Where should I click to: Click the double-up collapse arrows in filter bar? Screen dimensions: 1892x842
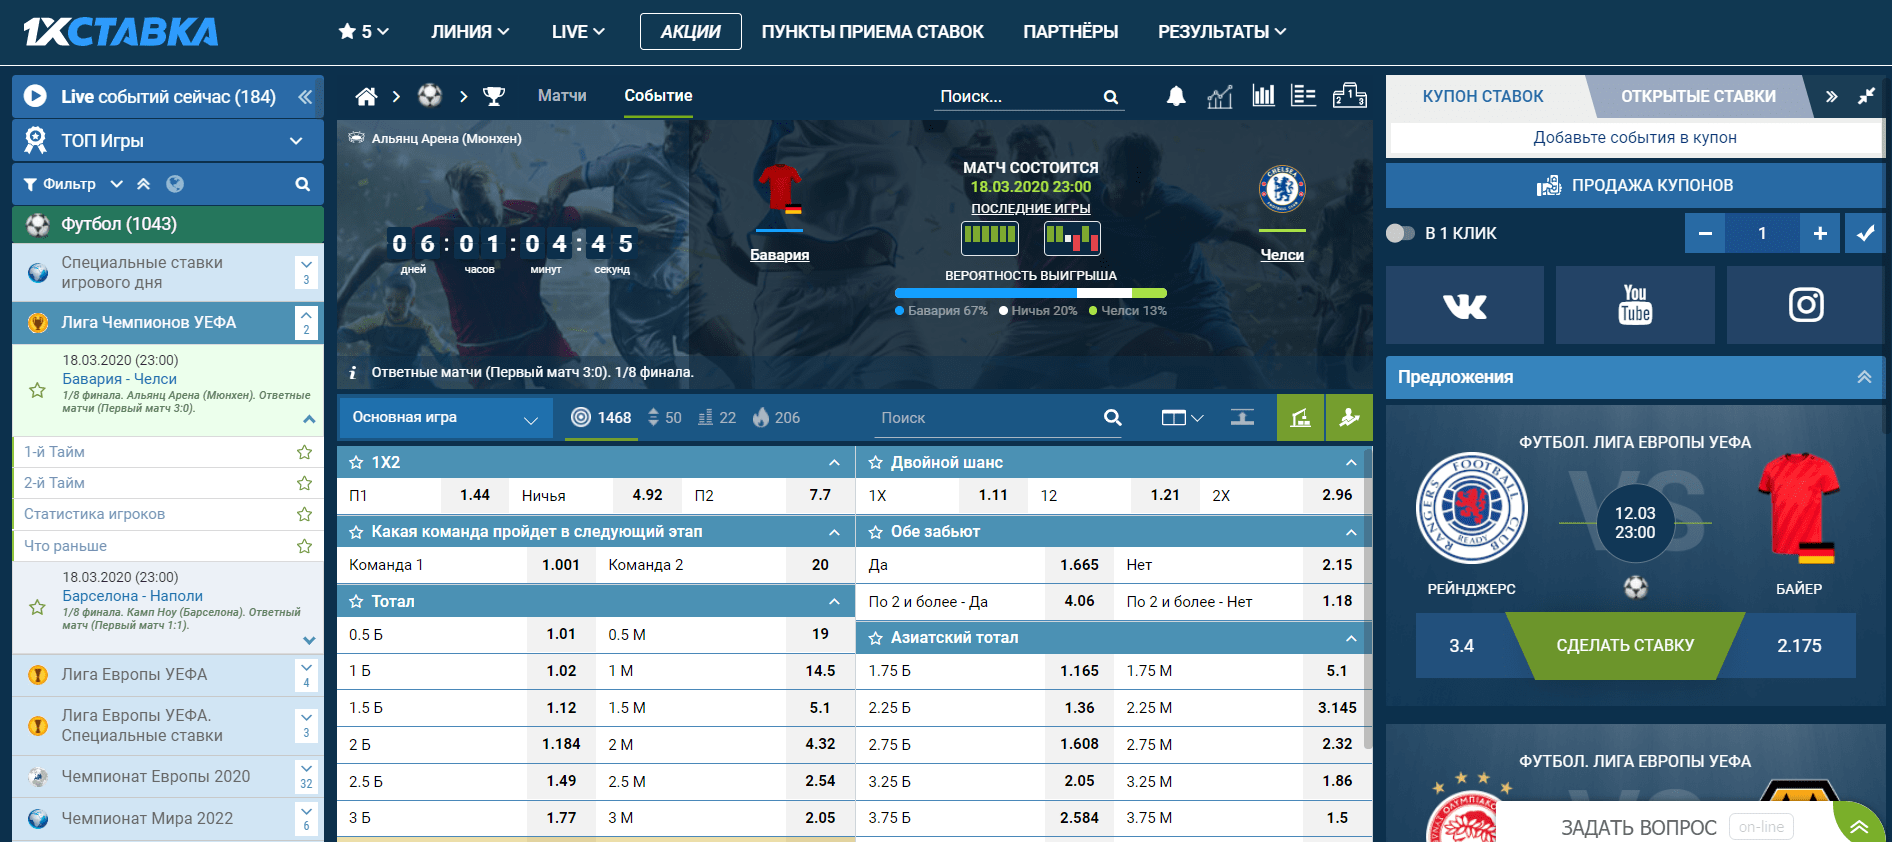coord(144,184)
